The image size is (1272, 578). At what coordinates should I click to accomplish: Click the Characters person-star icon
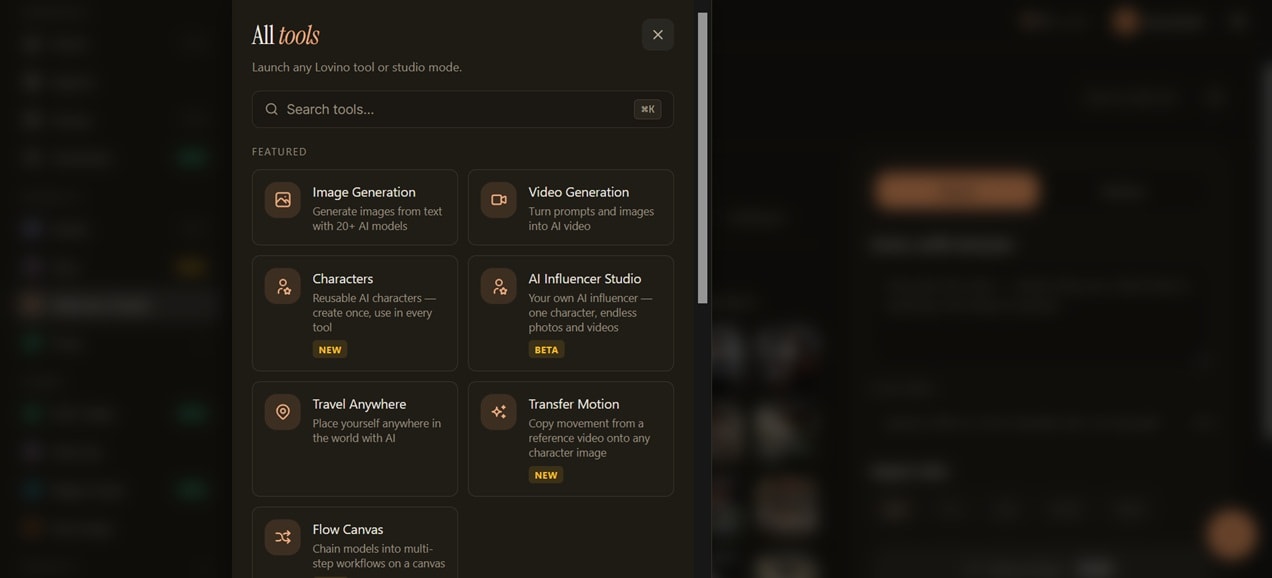(283, 287)
